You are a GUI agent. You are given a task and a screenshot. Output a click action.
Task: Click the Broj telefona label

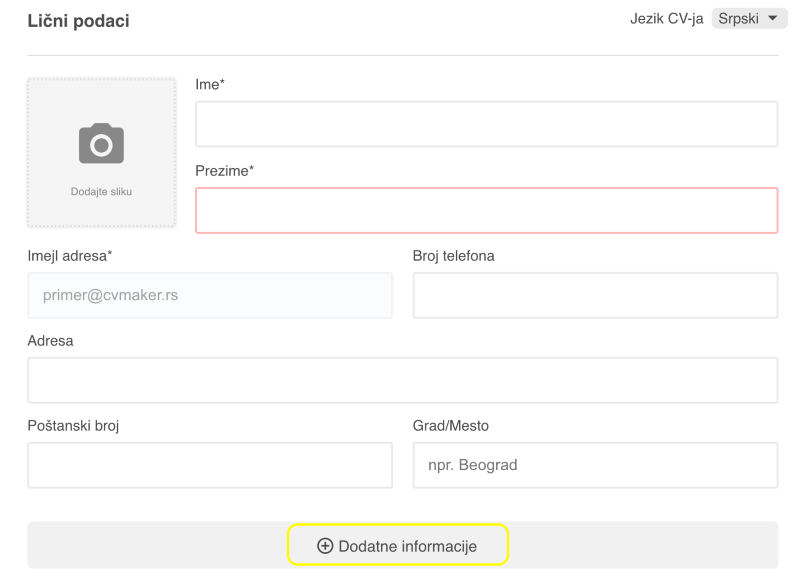tap(454, 256)
